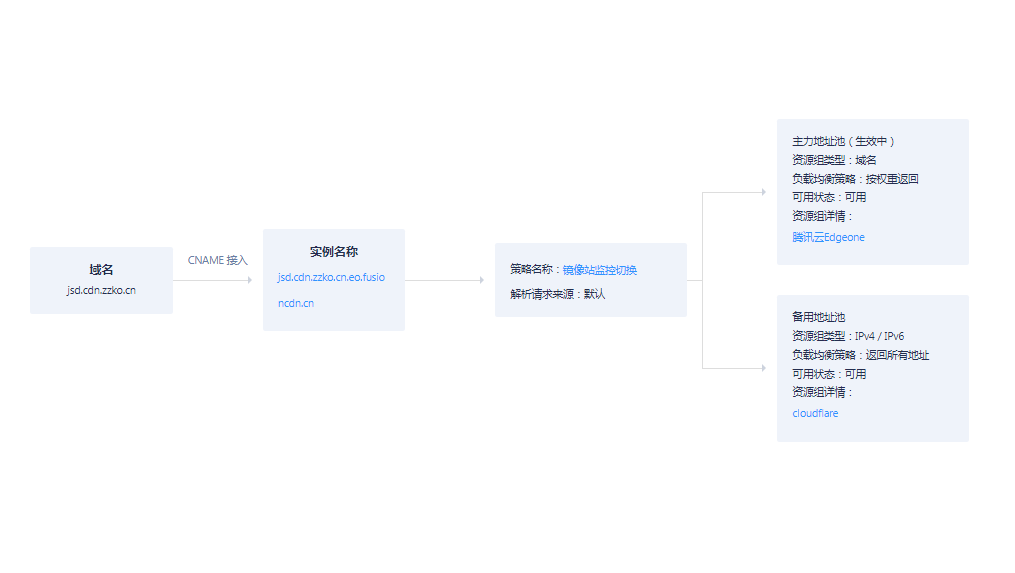This screenshot has width=1015, height=573.
Task: Click the ncdn.cn instance link line
Action: [296, 303]
